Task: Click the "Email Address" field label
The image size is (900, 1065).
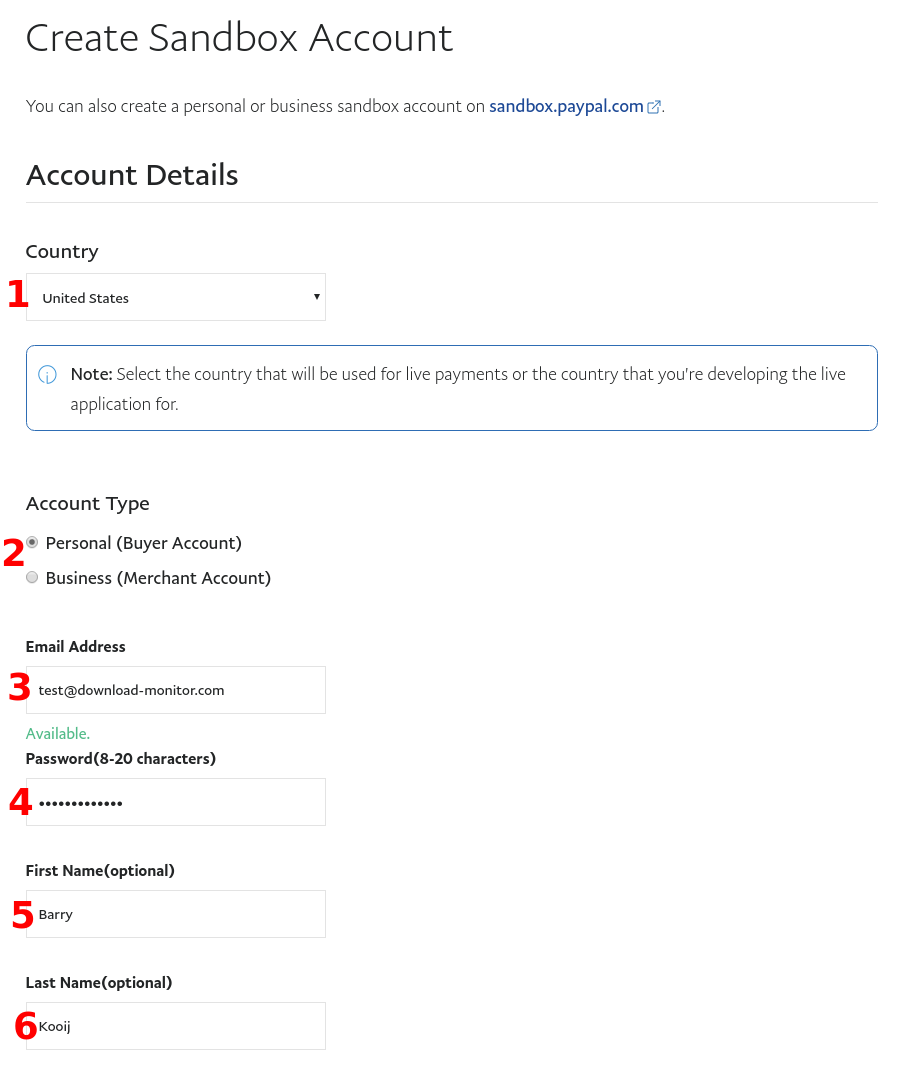Action: 76,647
